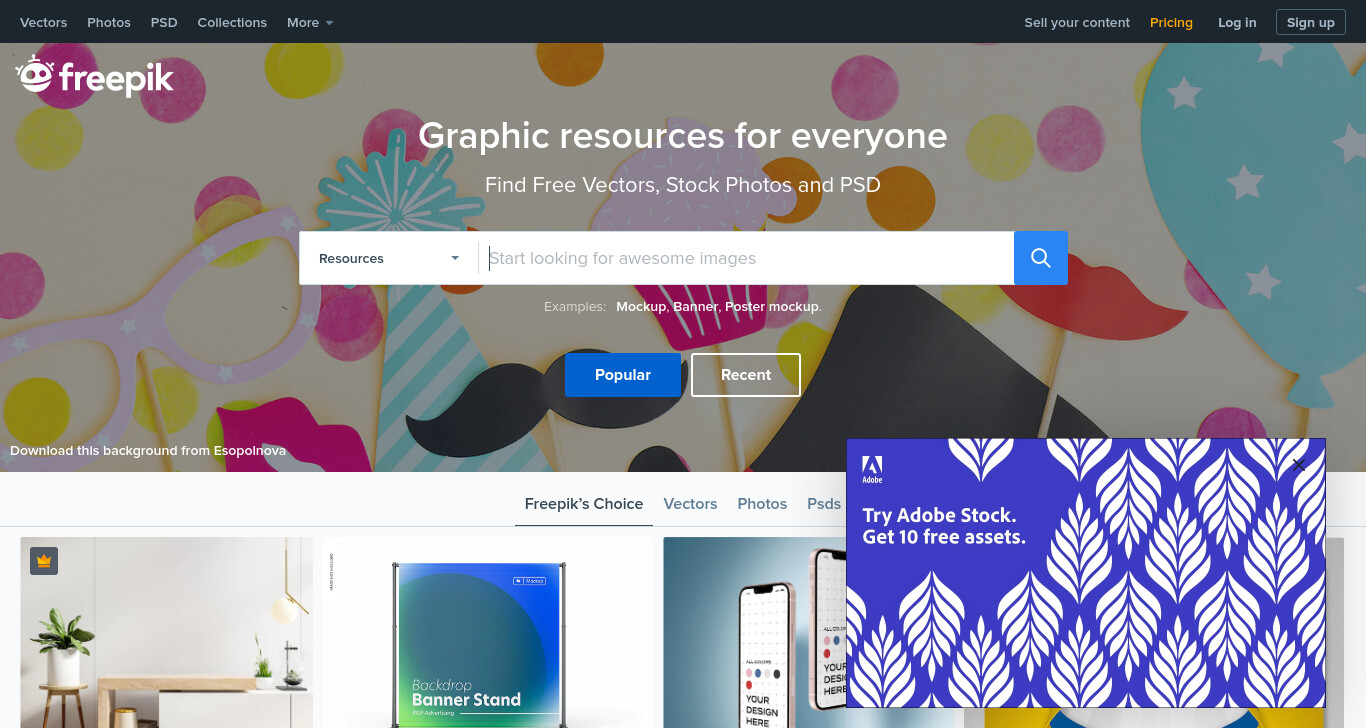Open the Backdrop Banner Stand thumbnail
1366x728 pixels.
click(488, 633)
